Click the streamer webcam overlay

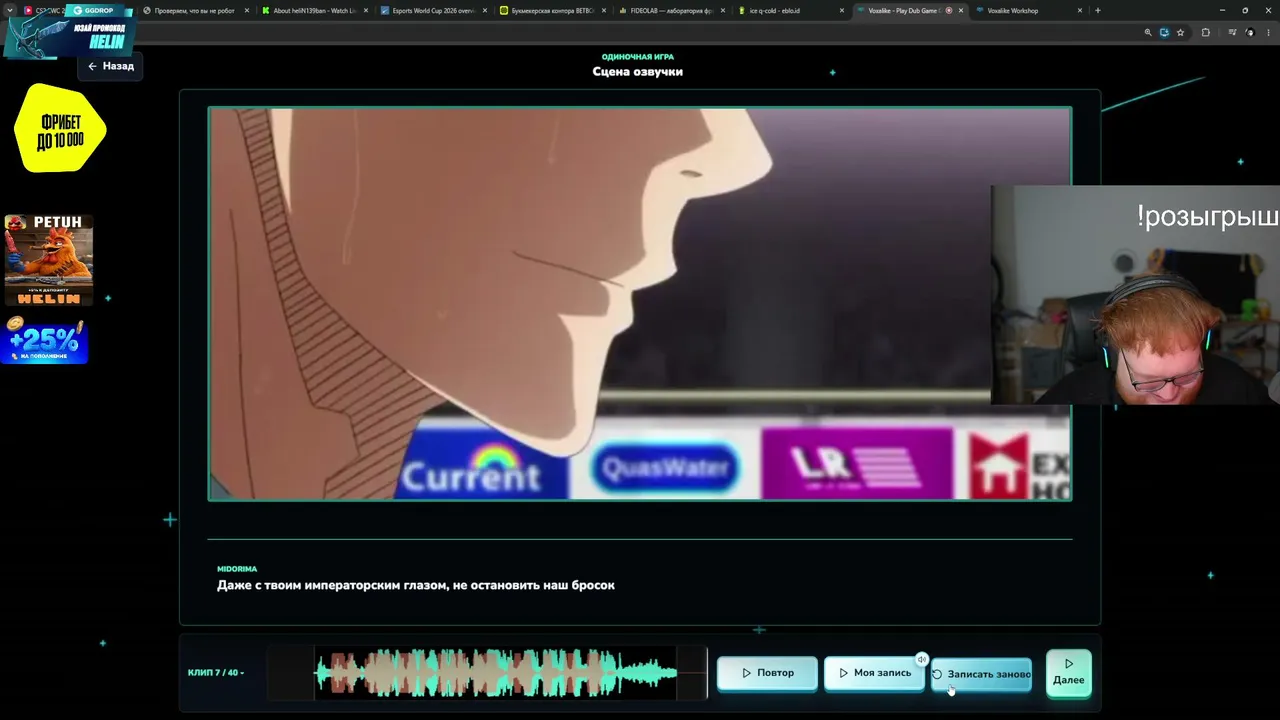1135,295
